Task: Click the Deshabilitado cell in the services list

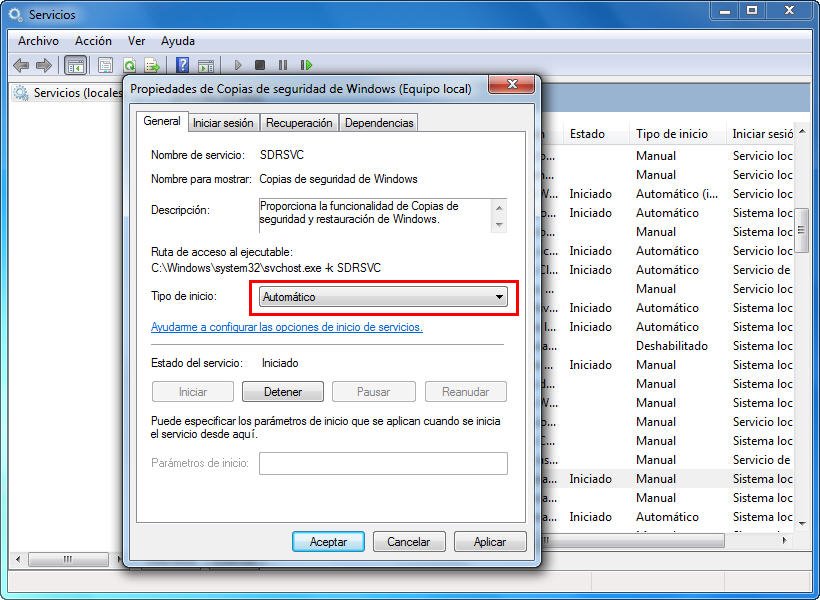Action: [671, 346]
